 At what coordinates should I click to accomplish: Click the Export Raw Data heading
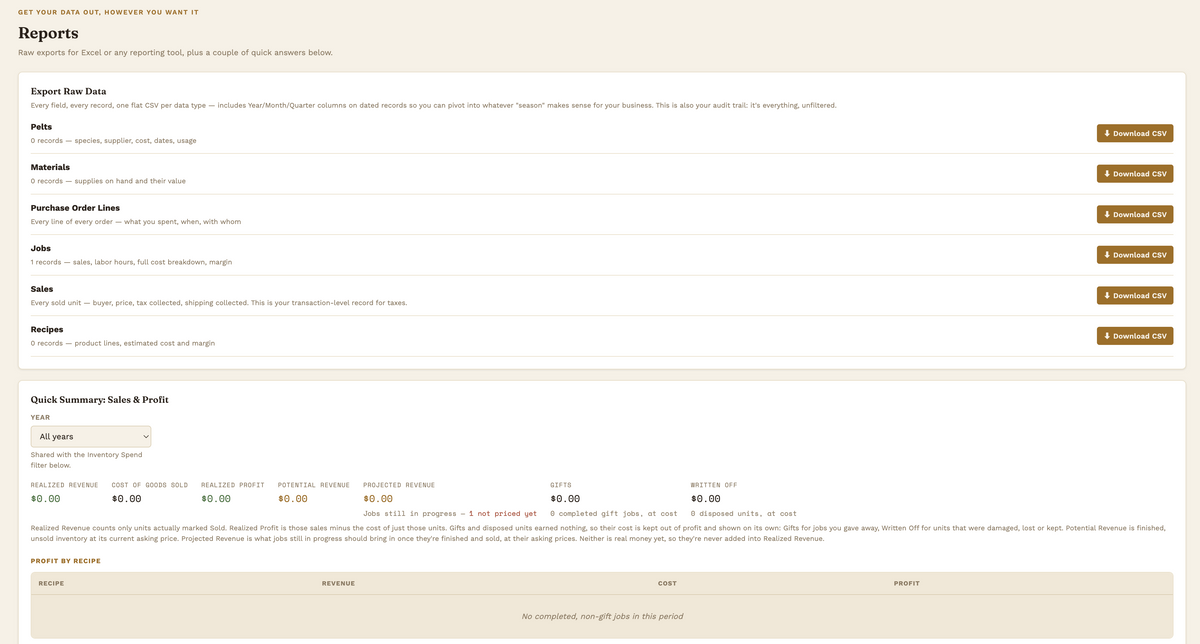click(68, 91)
